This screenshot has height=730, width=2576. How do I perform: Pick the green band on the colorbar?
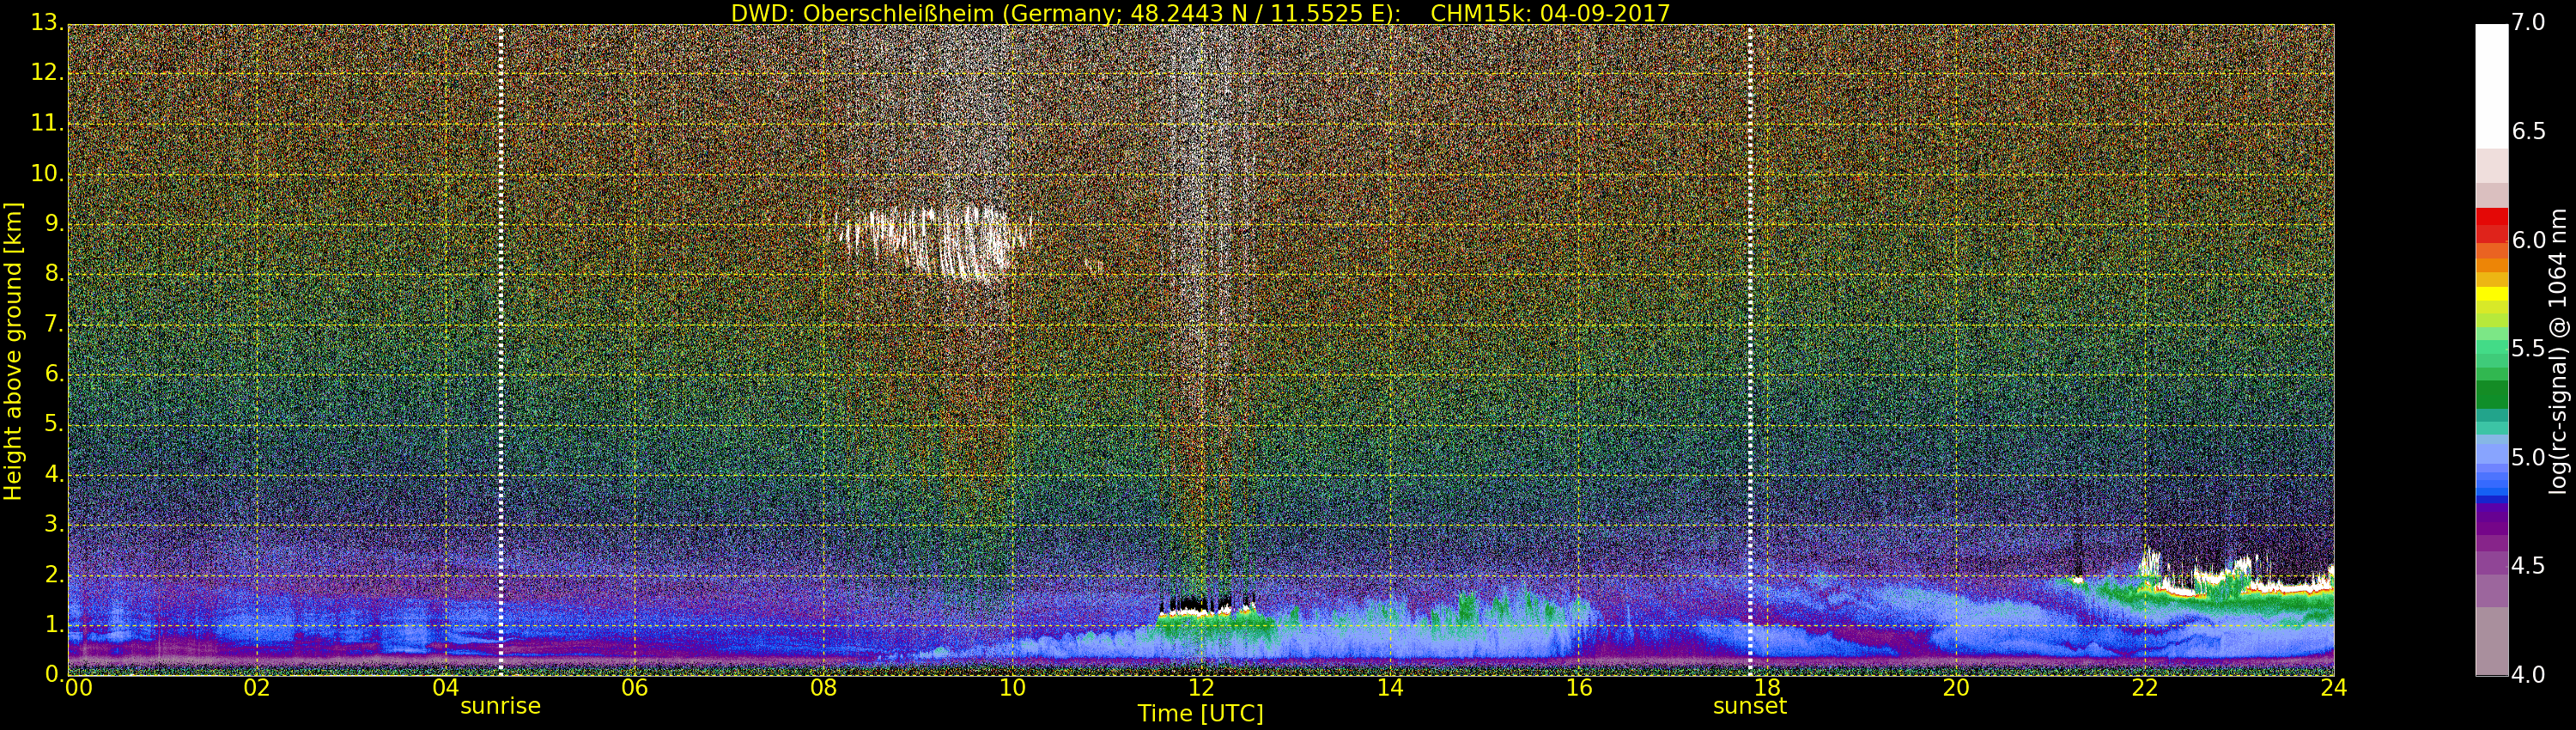point(2491,393)
